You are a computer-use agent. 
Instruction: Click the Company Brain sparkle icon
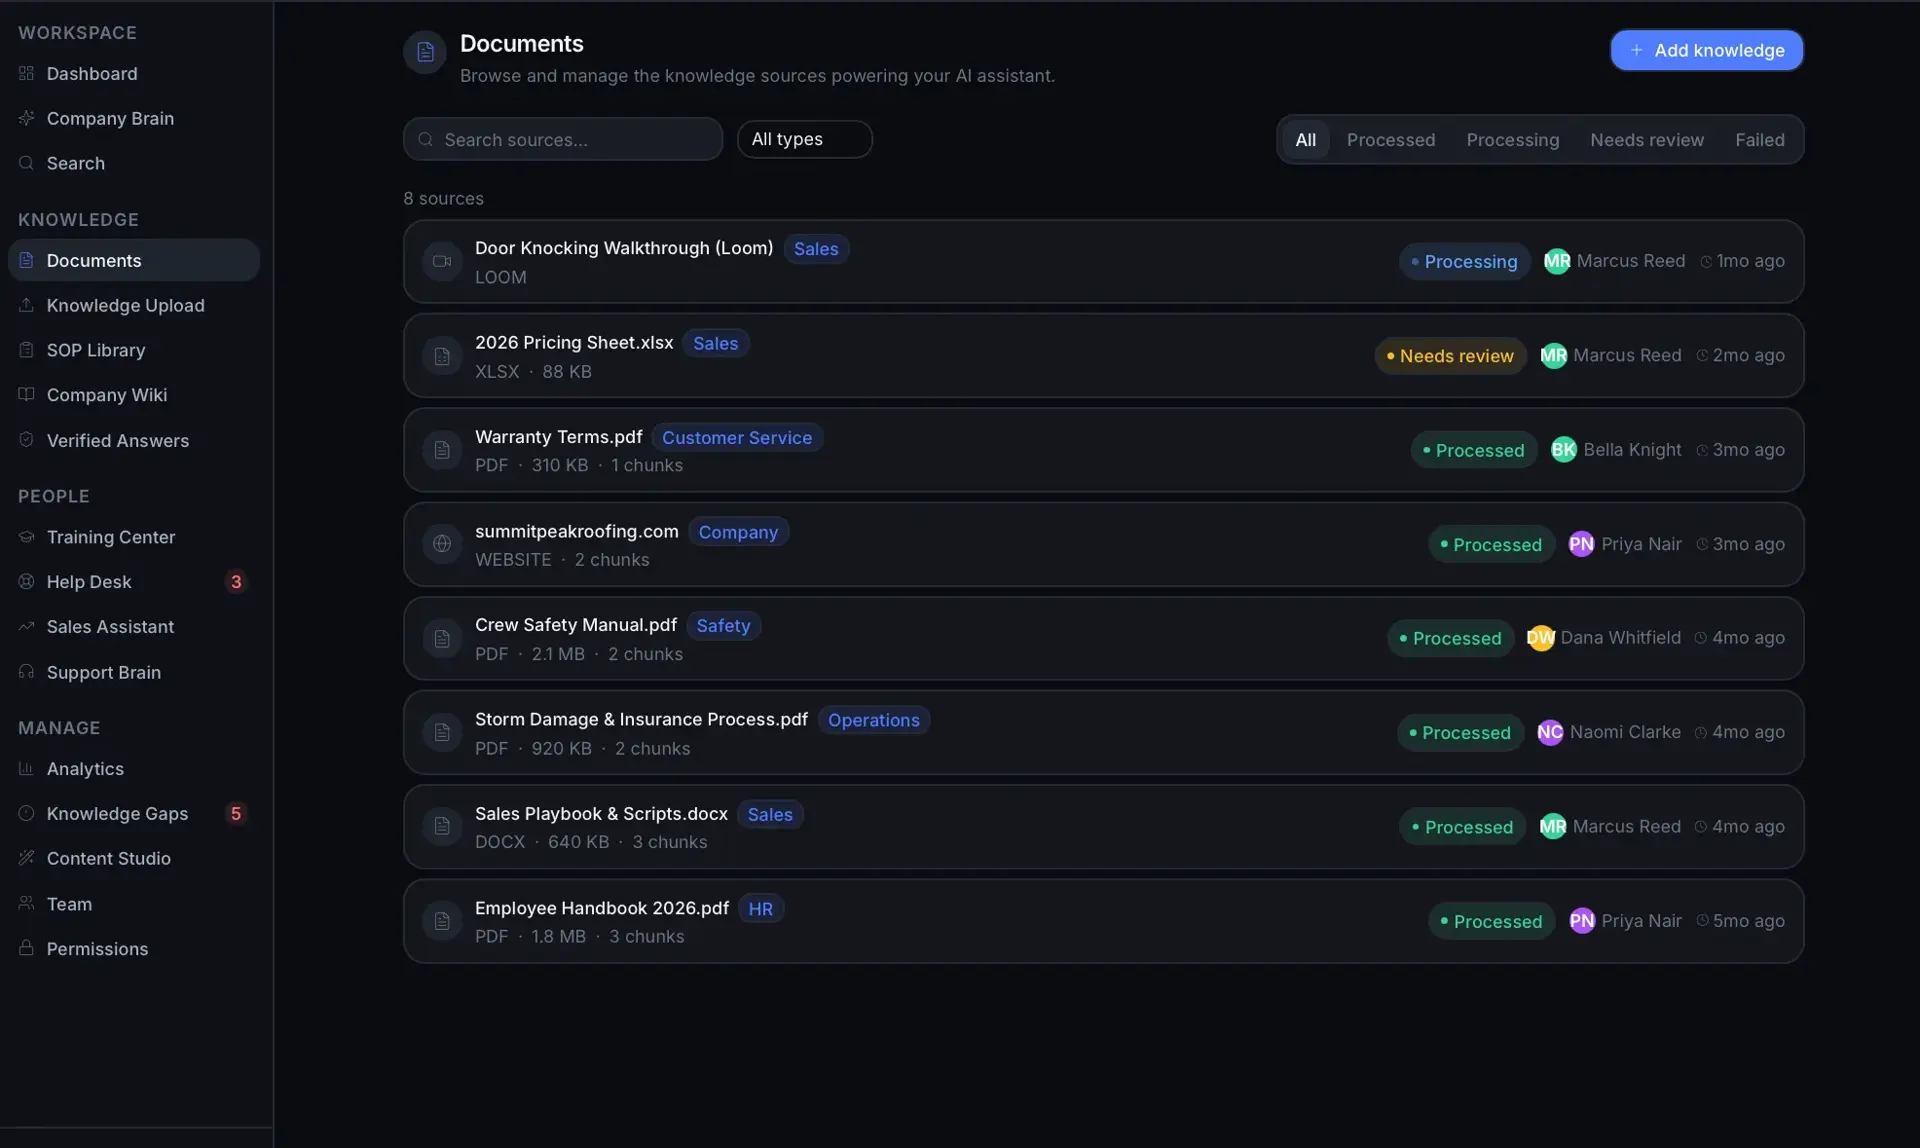(x=26, y=118)
